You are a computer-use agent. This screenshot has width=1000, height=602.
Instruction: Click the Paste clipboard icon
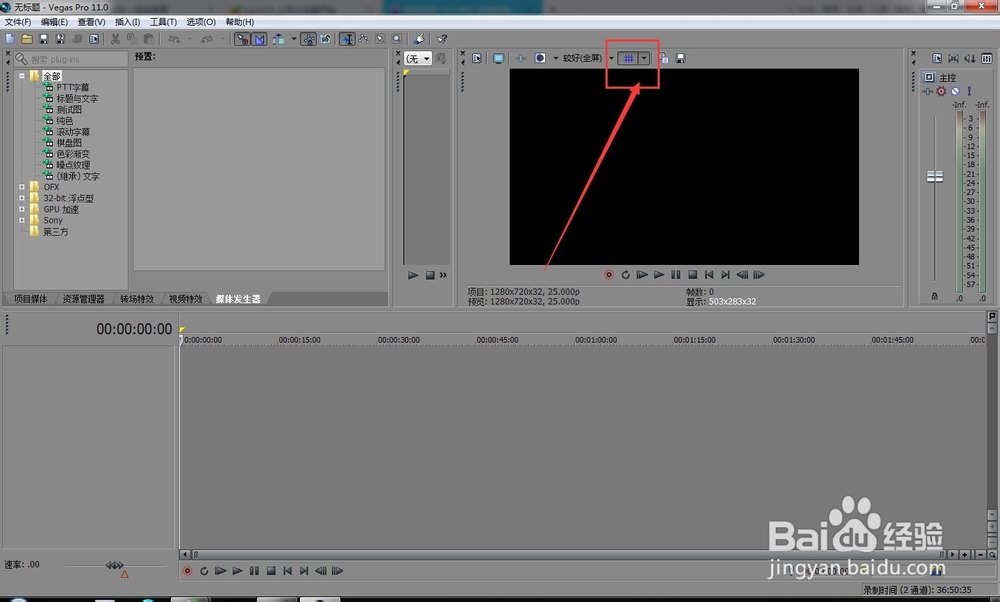(149, 39)
